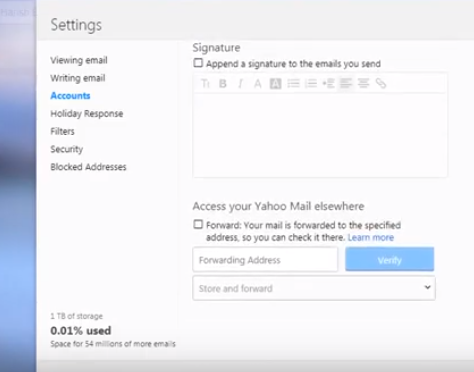
Task: Insert a bulleted list in signature
Action: click(293, 83)
